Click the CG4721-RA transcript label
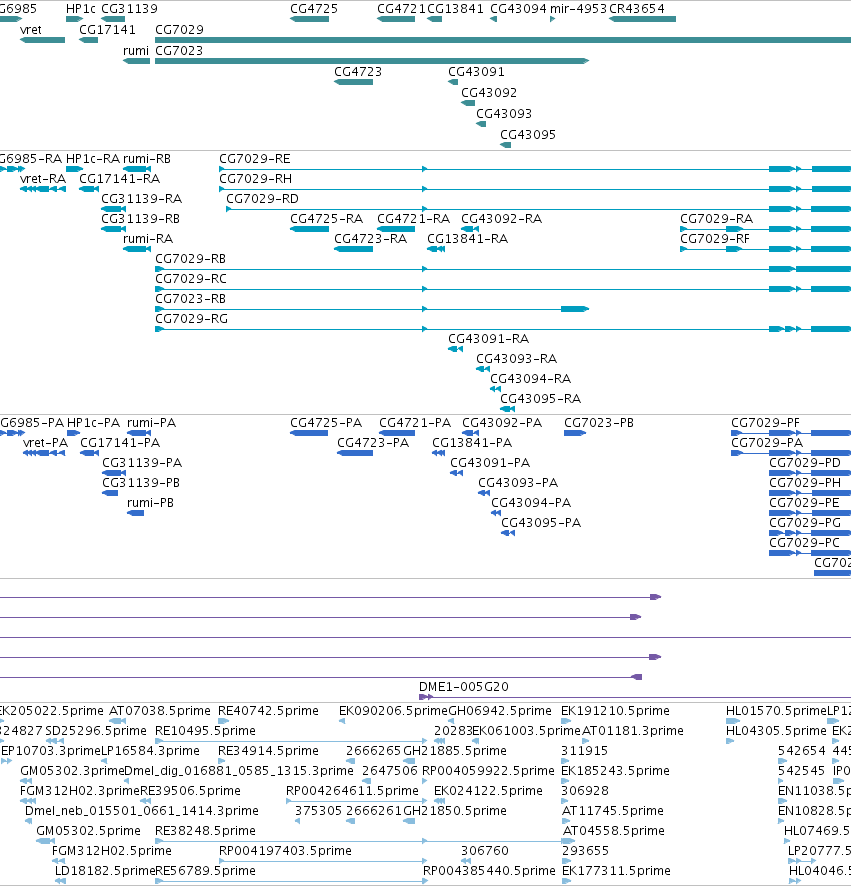Image resolution: width=851 pixels, height=886 pixels. click(x=414, y=219)
